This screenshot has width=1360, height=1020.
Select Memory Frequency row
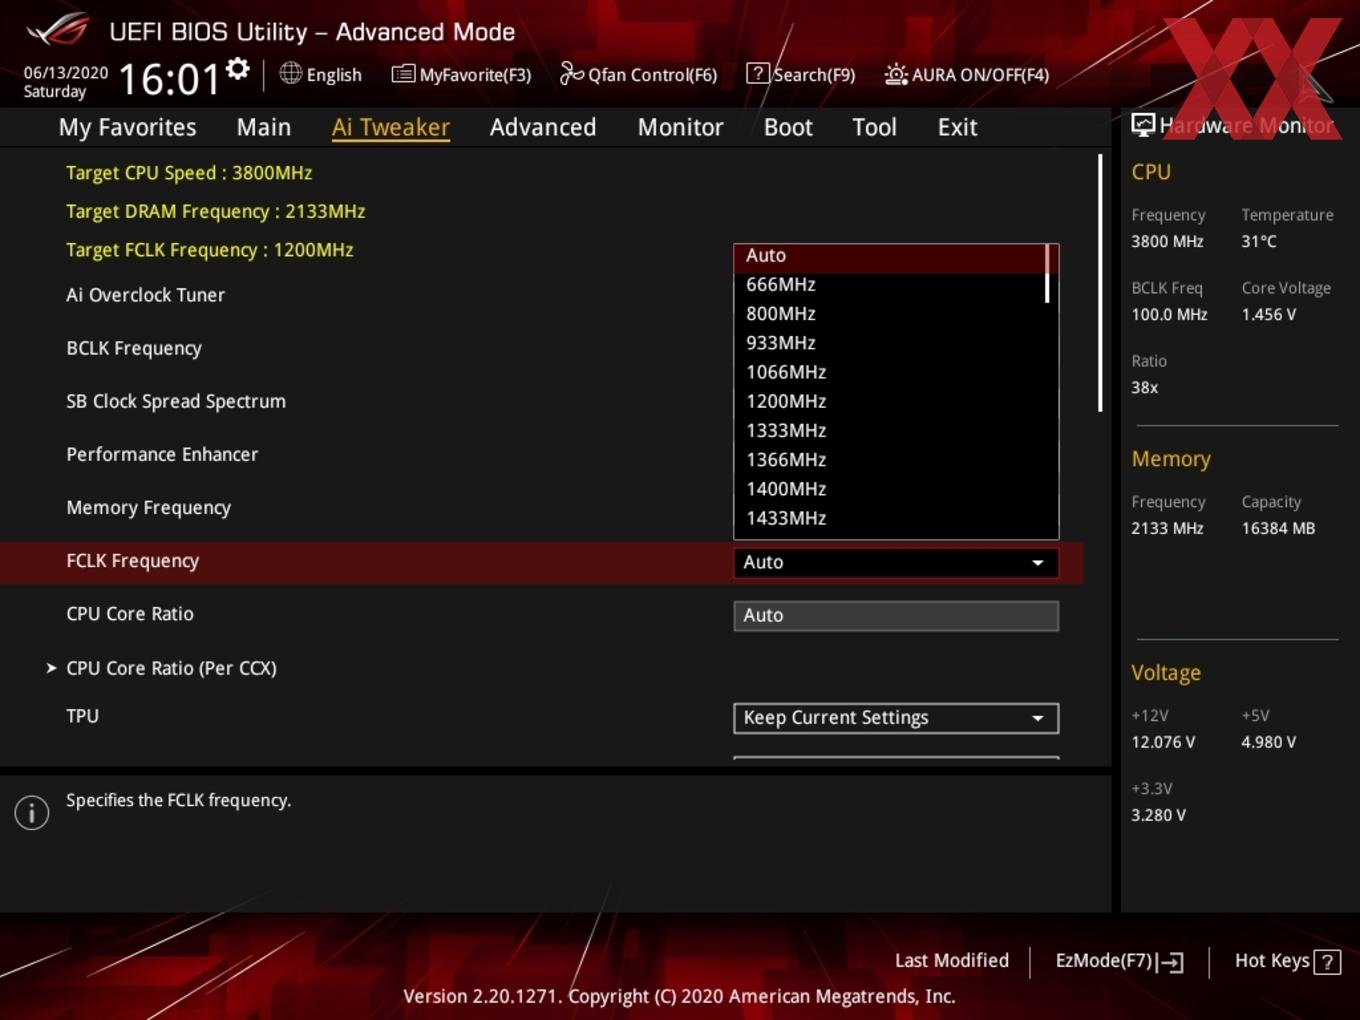(x=148, y=508)
